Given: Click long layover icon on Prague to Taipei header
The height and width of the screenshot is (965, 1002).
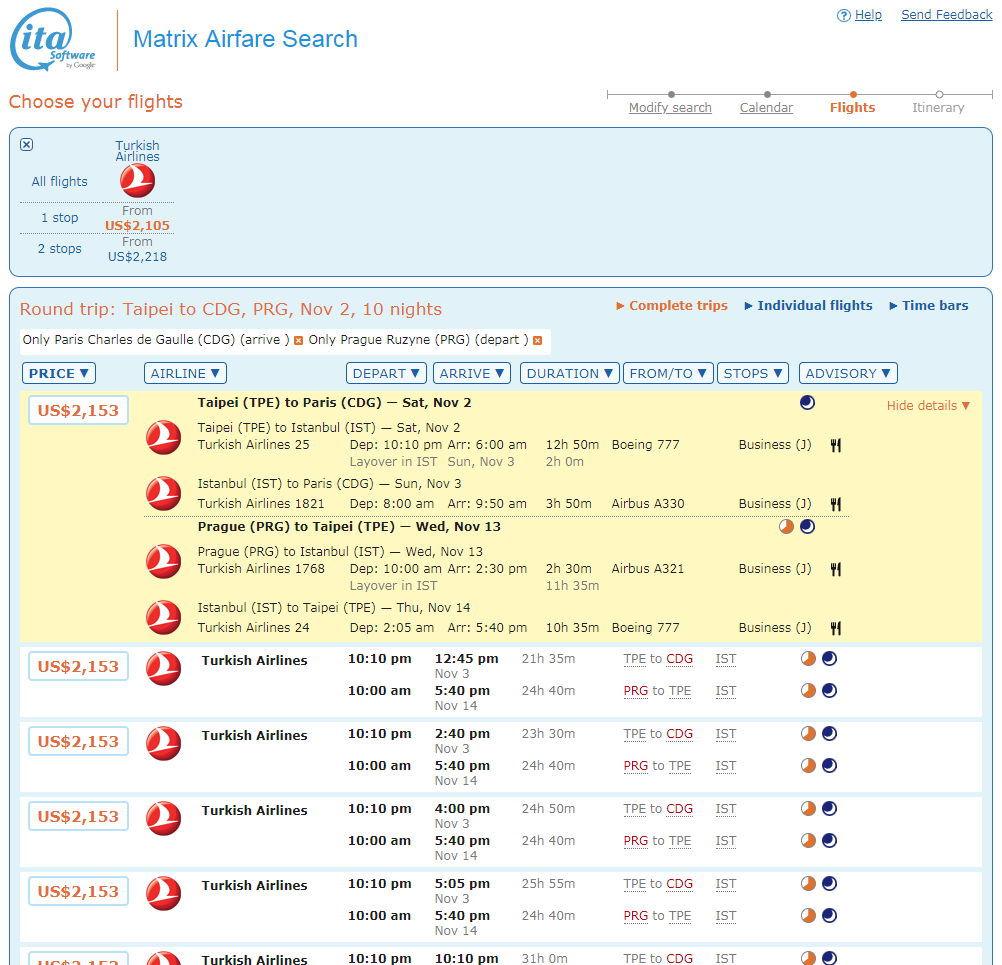Looking at the screenshot, I should coord(786,527).
